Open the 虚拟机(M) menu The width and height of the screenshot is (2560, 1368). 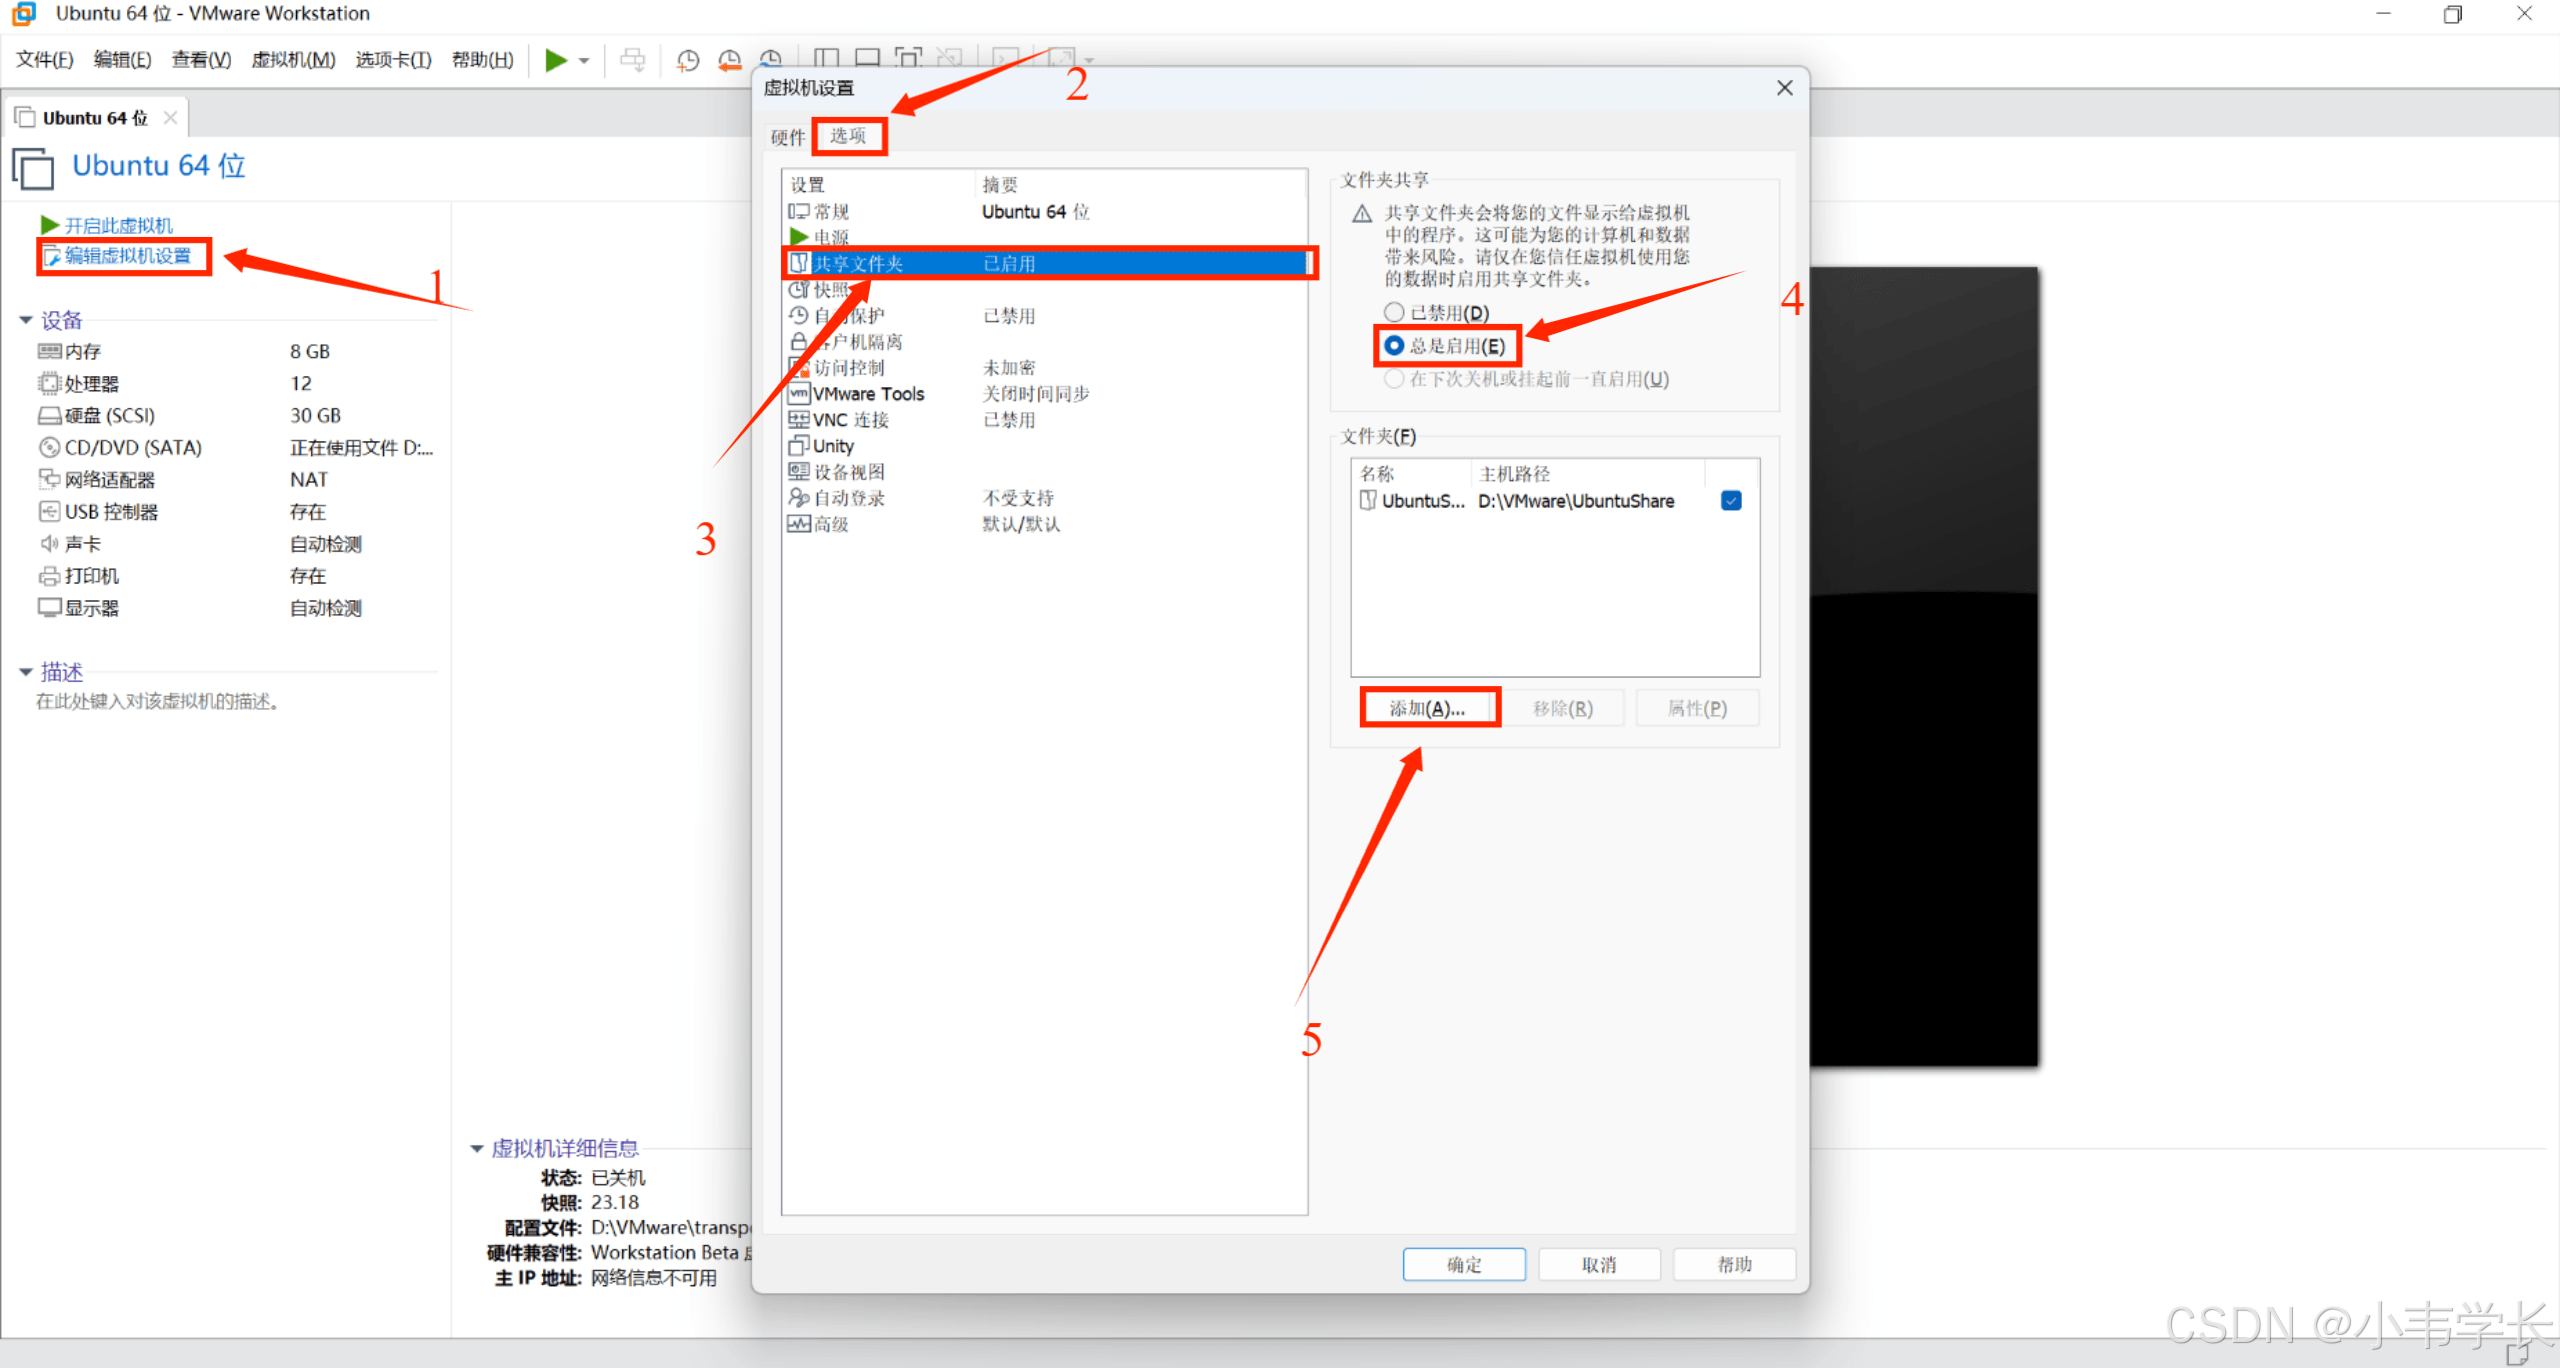[x=293, y=60]
